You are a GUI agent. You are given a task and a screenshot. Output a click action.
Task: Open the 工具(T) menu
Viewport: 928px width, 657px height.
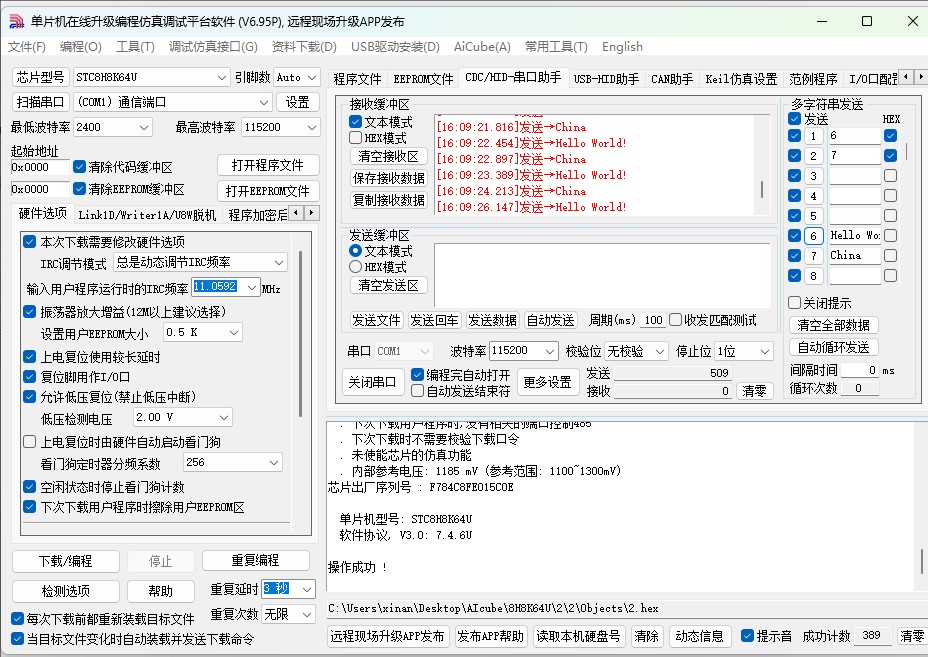pos(135,47)
